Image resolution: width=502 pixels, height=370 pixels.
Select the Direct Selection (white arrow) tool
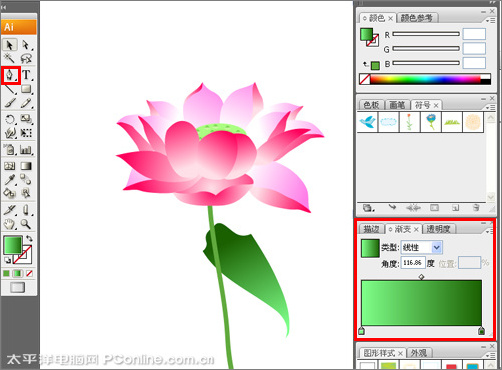pos(26,45)
